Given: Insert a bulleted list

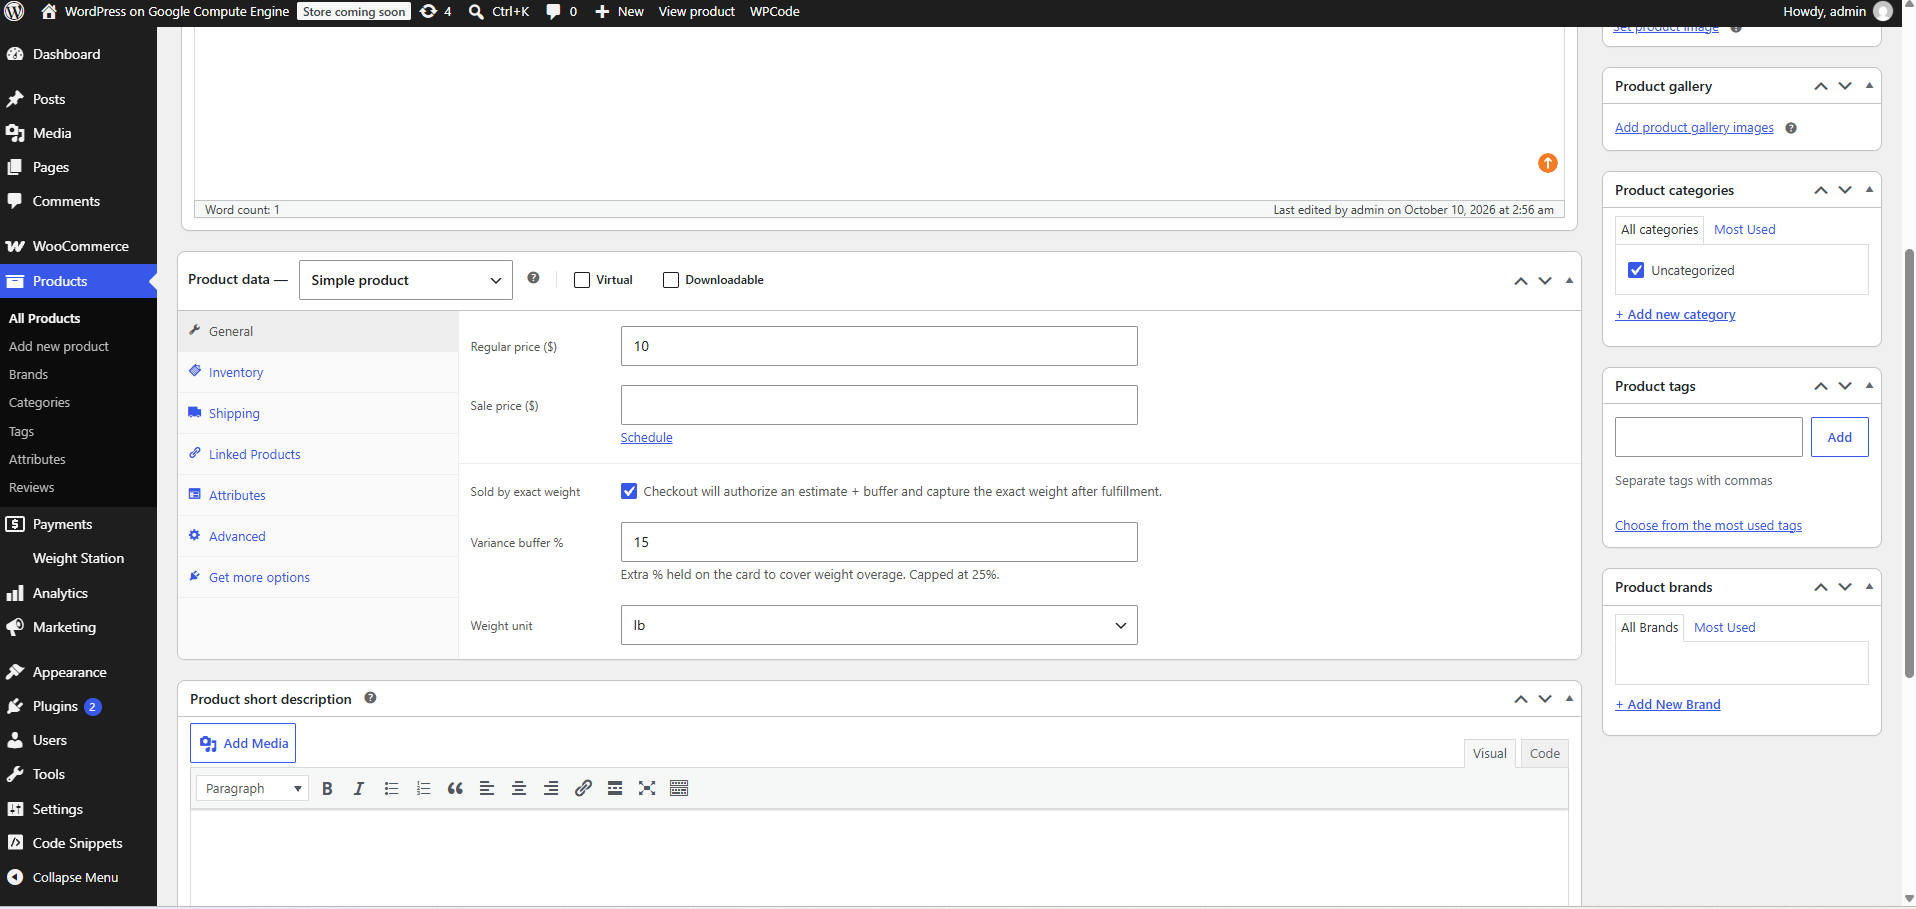Looking at the screenshot, I should 391,788.
